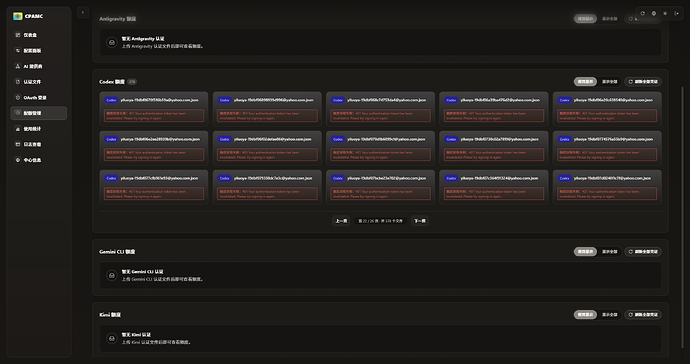The width and height of the screenshot is (690, 364).
Task: Click the Codex badge on first row, first card
Action: pyautogui.click(x=111, y=100)
